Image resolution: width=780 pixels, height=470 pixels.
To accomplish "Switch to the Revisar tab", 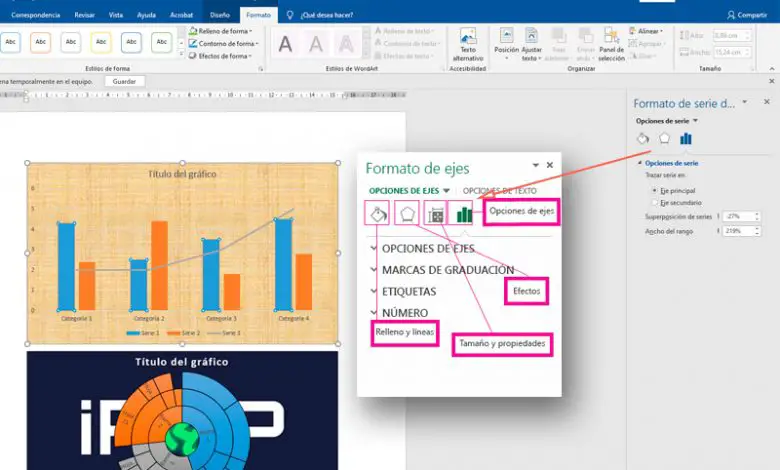I will [85, 15].
